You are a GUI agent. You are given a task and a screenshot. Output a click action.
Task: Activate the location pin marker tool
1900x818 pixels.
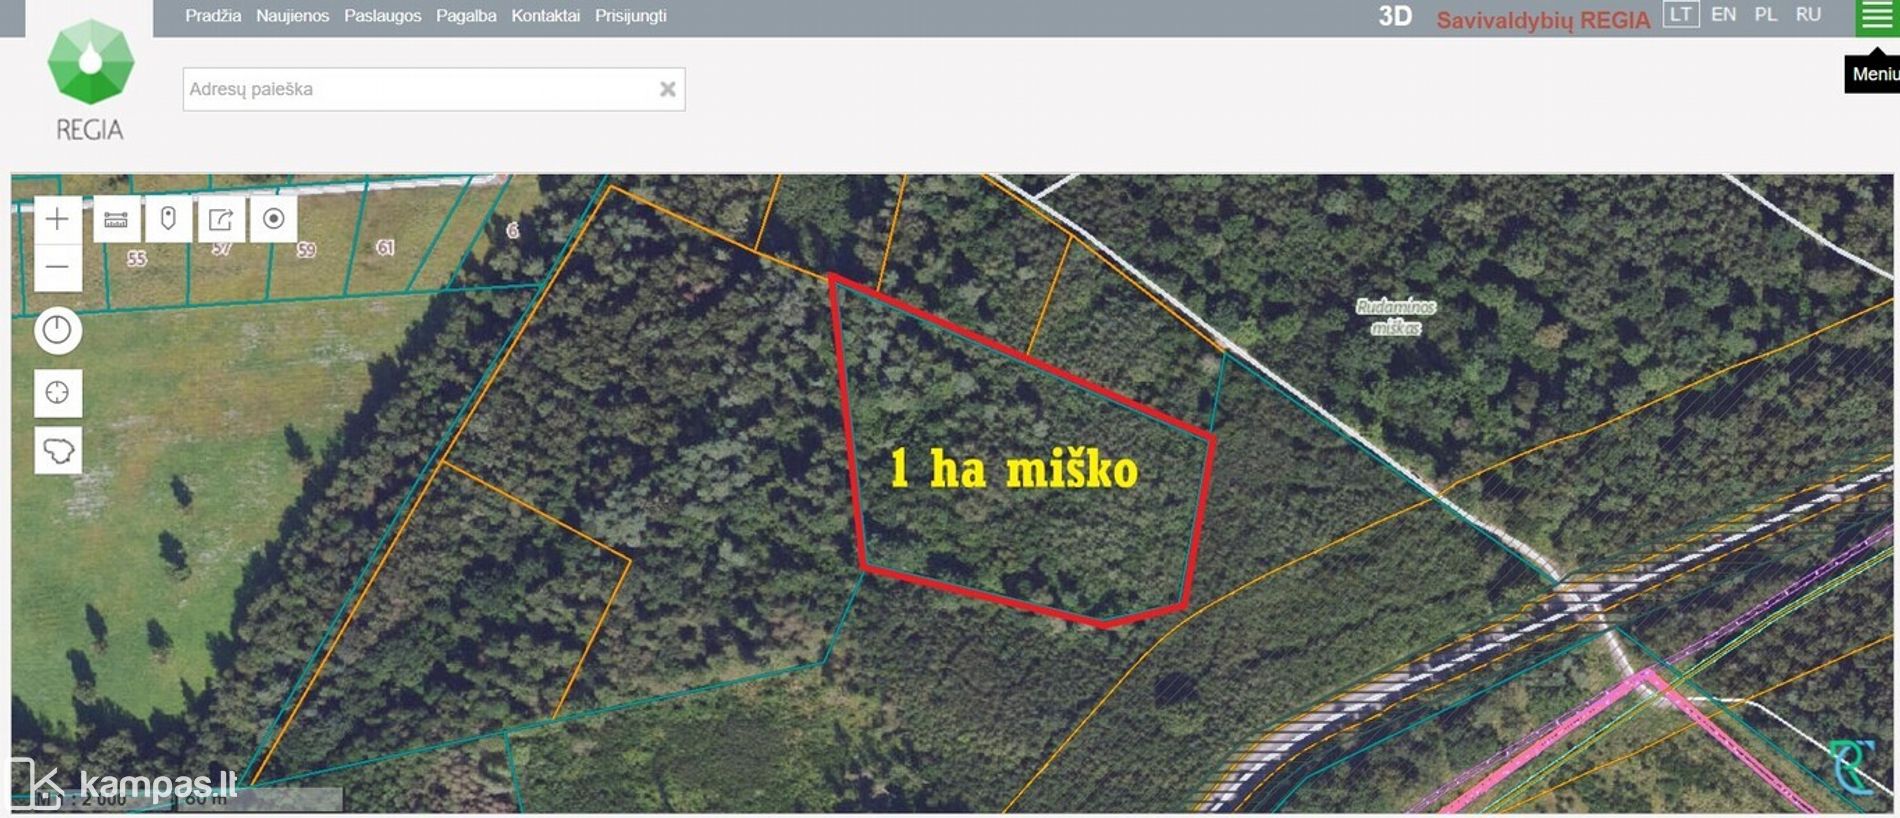coord(168,219)
